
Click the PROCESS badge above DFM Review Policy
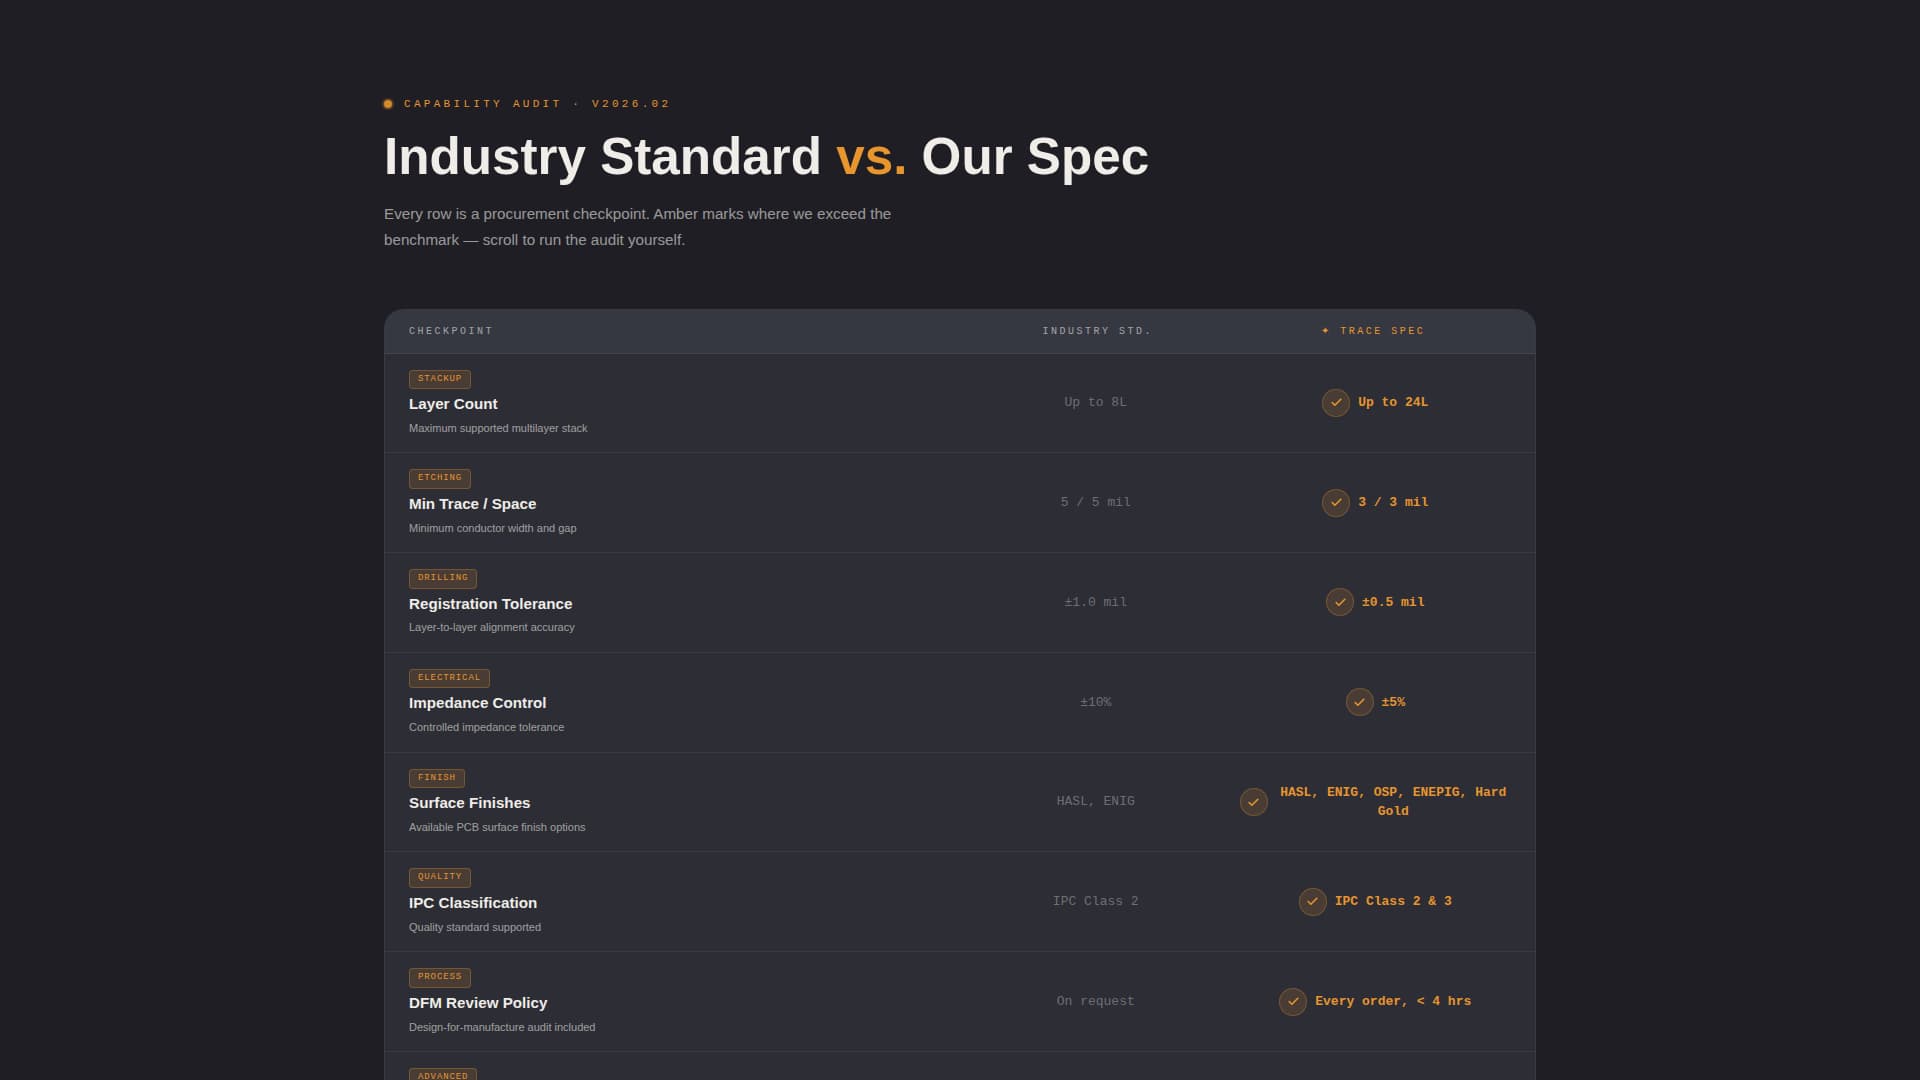coord(439,976)
